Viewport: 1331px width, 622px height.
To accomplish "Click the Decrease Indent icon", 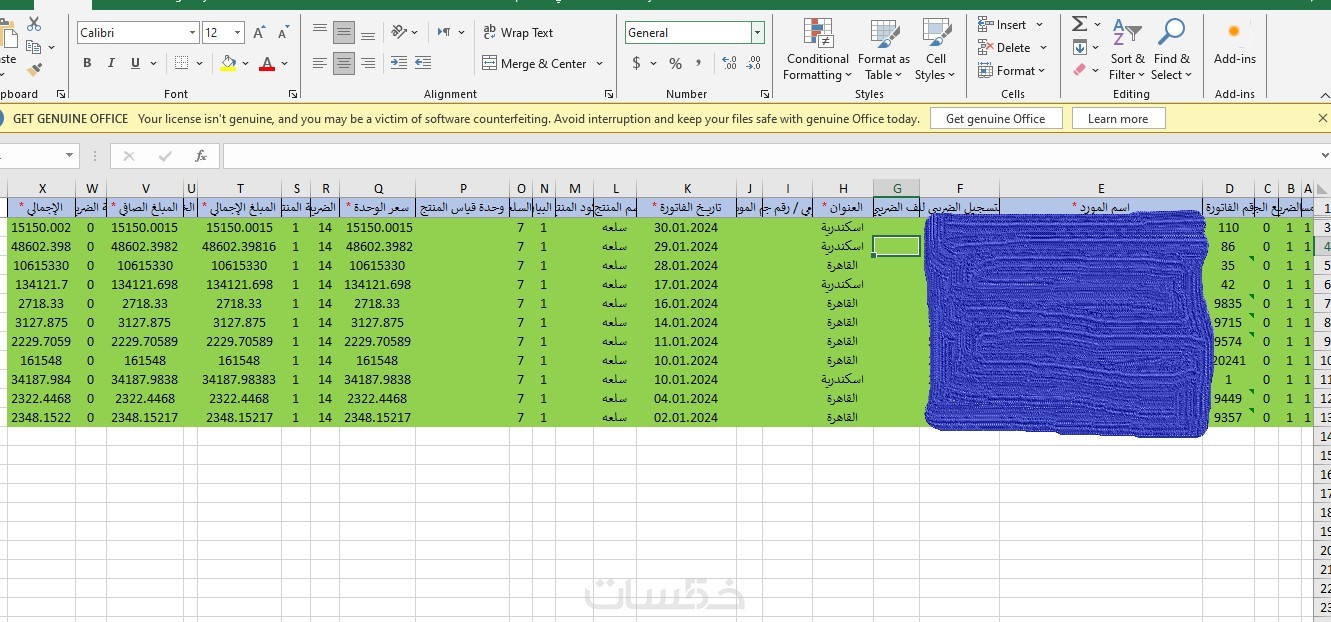I will 399,63.
